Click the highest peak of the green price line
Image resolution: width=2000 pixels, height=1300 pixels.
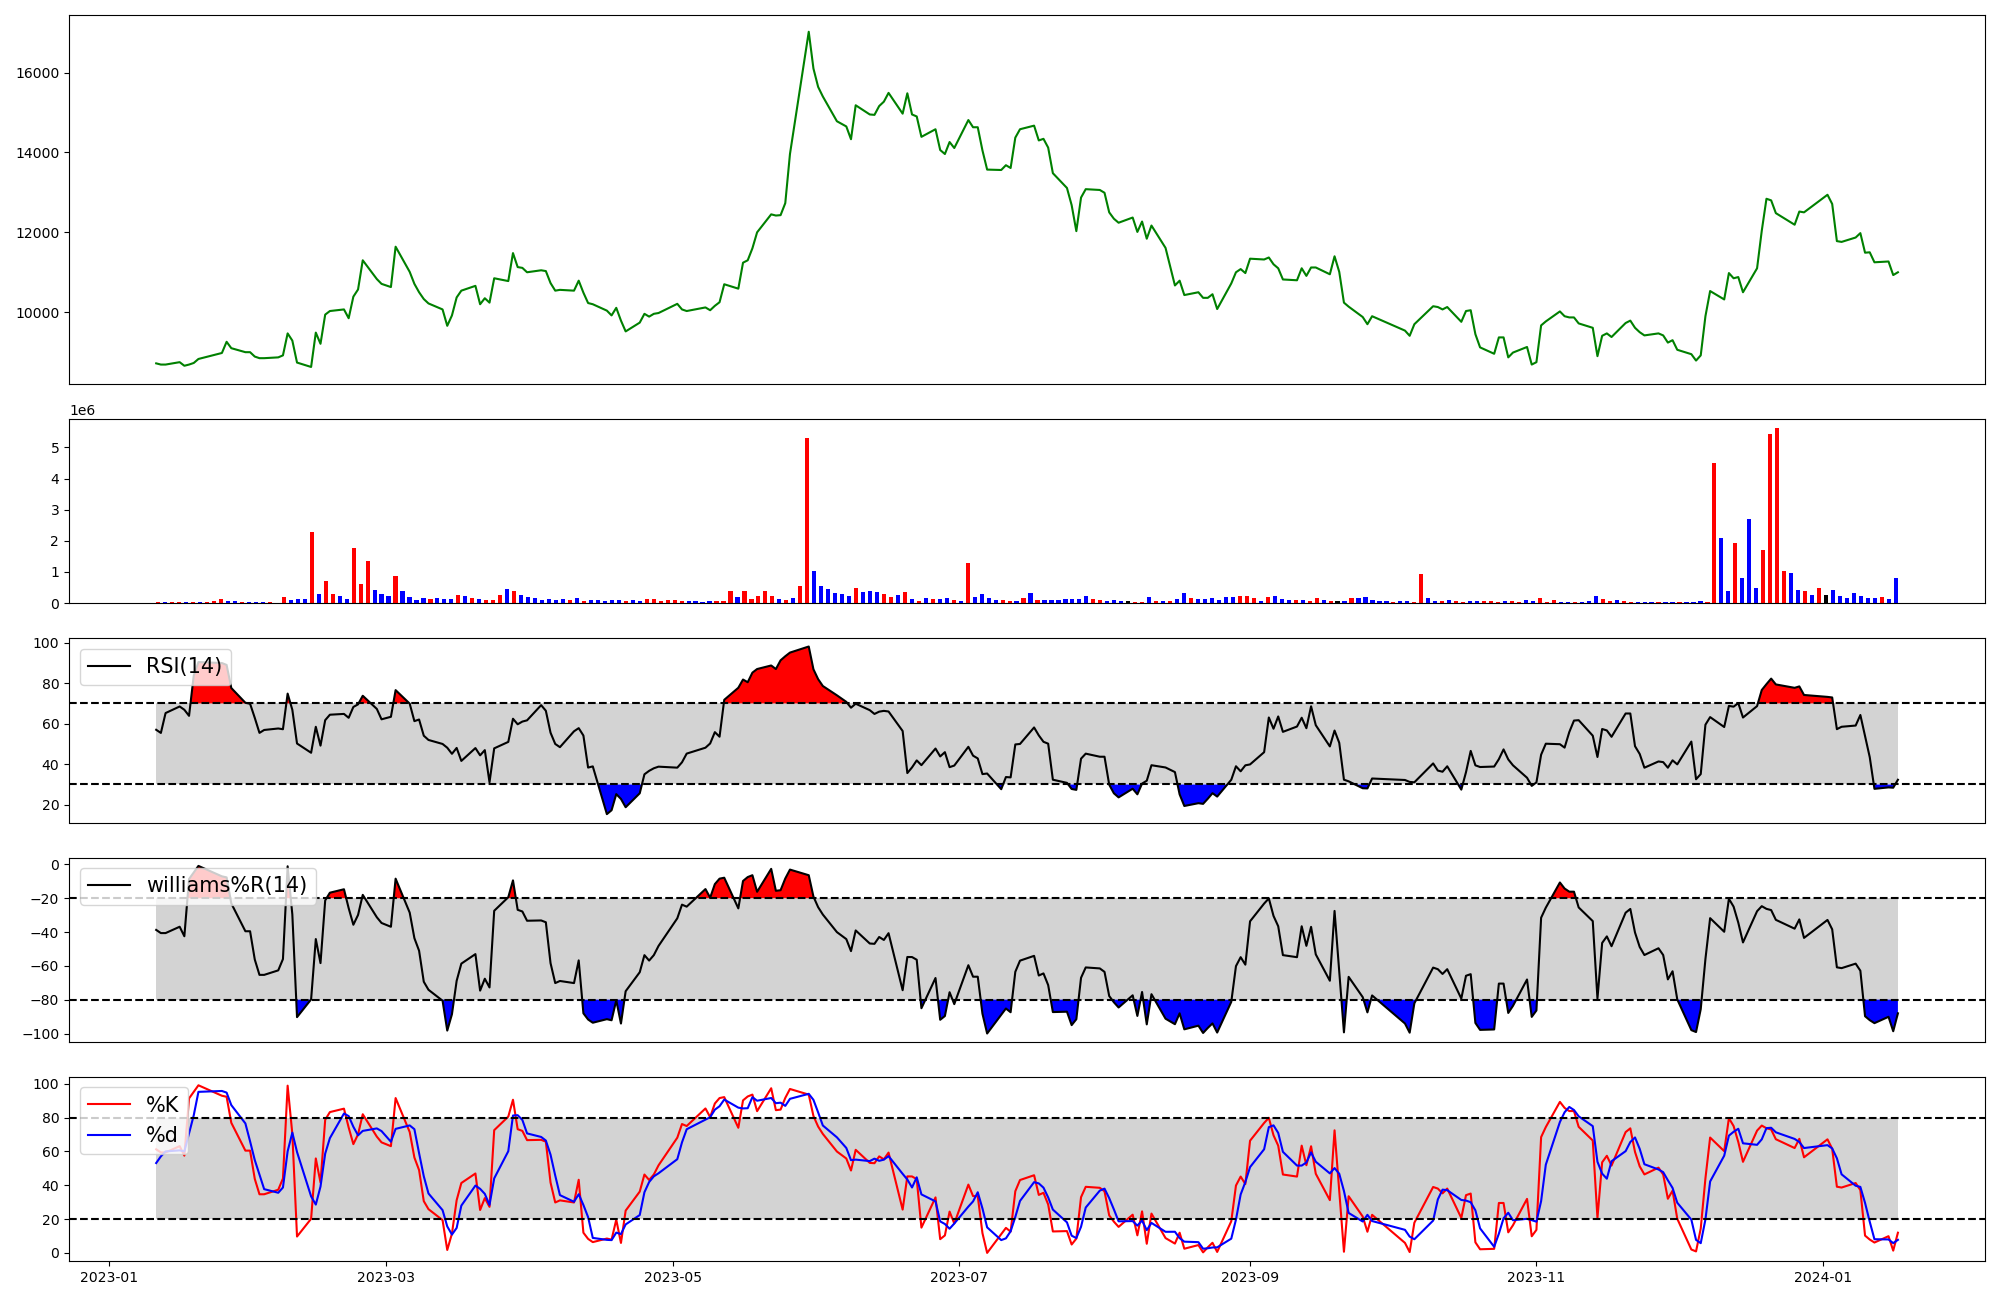point(808,33)
